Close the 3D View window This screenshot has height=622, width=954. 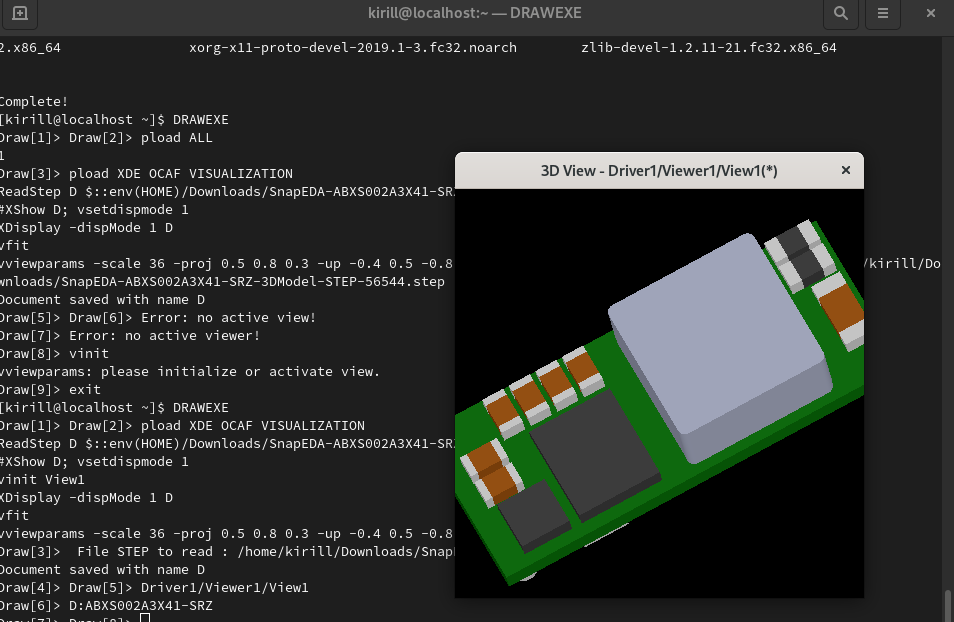tap(846, 171)
